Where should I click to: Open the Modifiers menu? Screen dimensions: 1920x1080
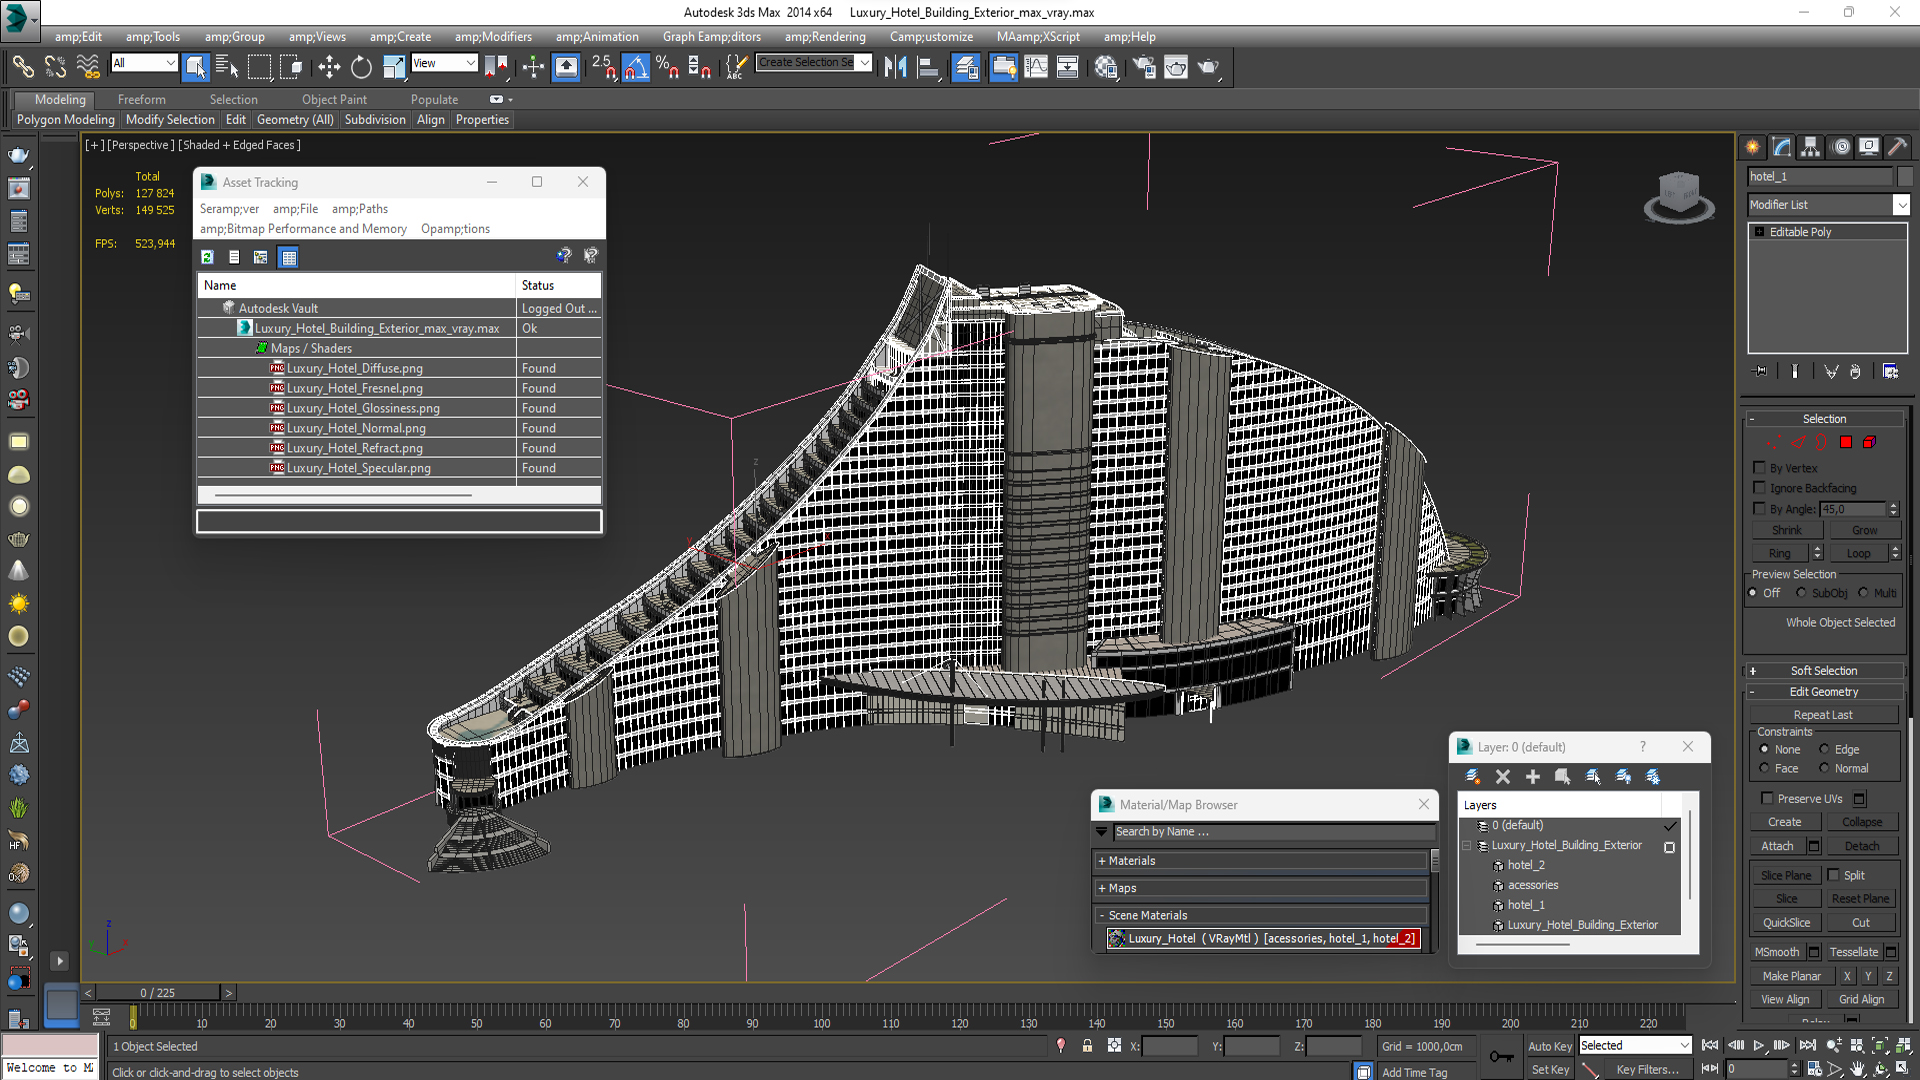click(x=493, y=37)
